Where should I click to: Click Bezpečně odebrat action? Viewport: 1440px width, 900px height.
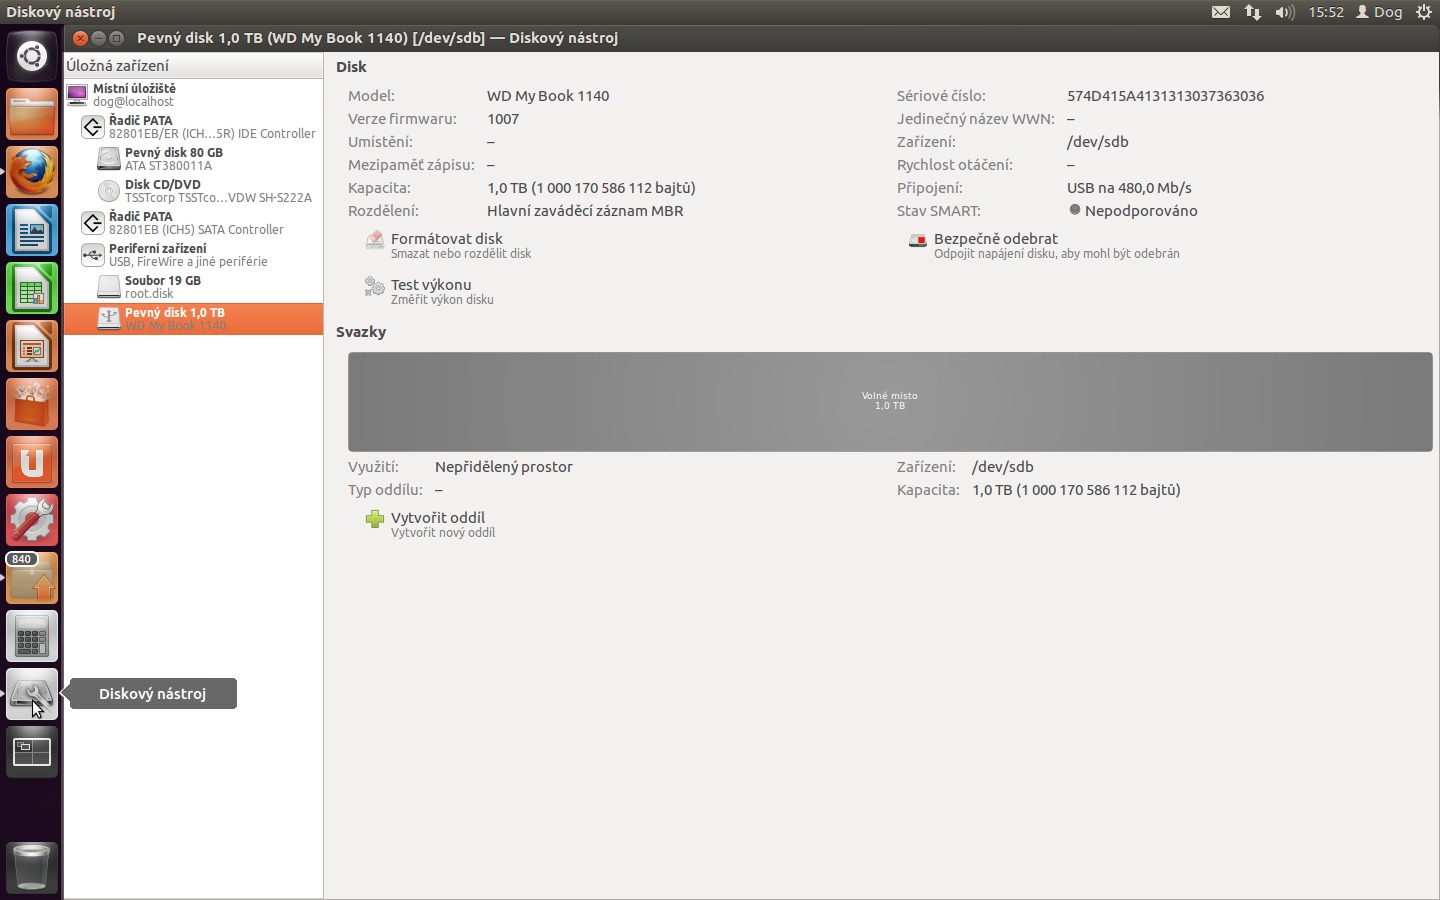coord(1045,245)
